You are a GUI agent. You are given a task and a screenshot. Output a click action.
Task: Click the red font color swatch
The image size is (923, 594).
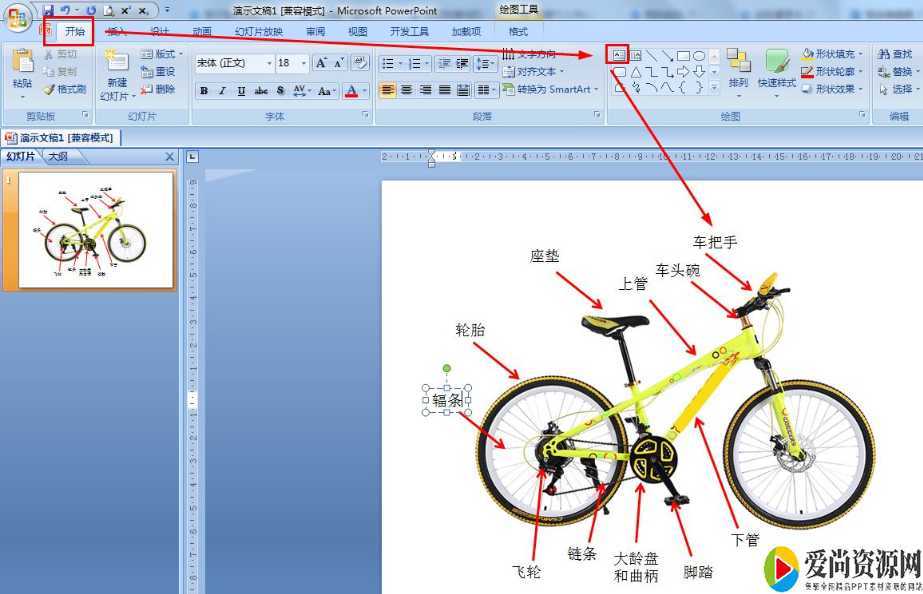click(350, 91)
